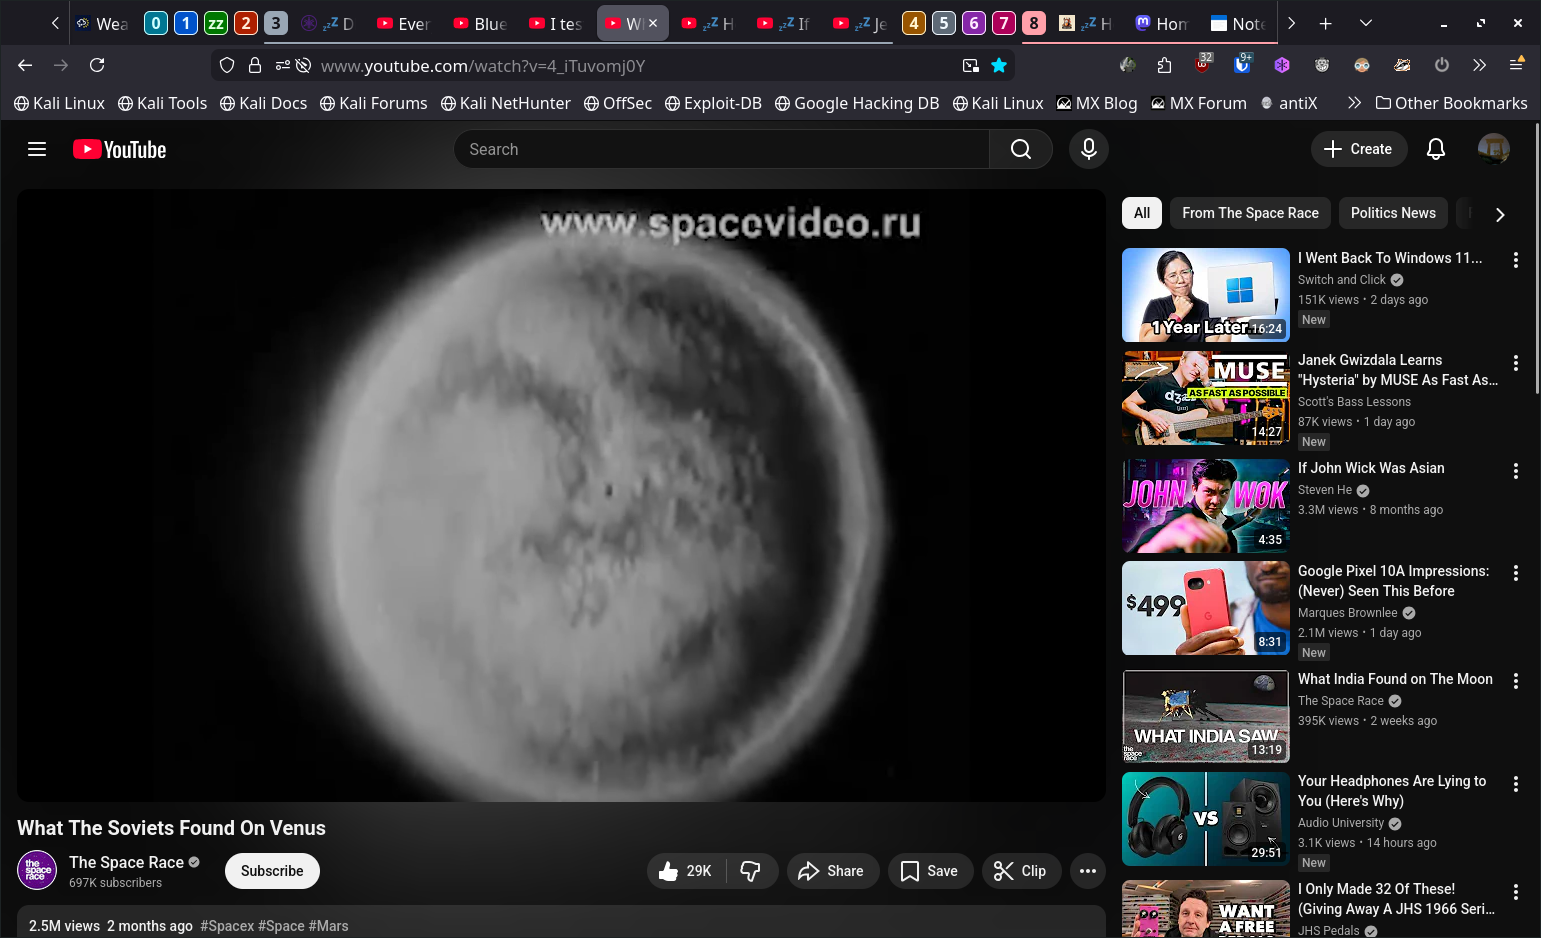This screenshot has height=938, width=1541.
Task: Select the 'From The Space Race' chip
Action: click(x=1249, y=213)
